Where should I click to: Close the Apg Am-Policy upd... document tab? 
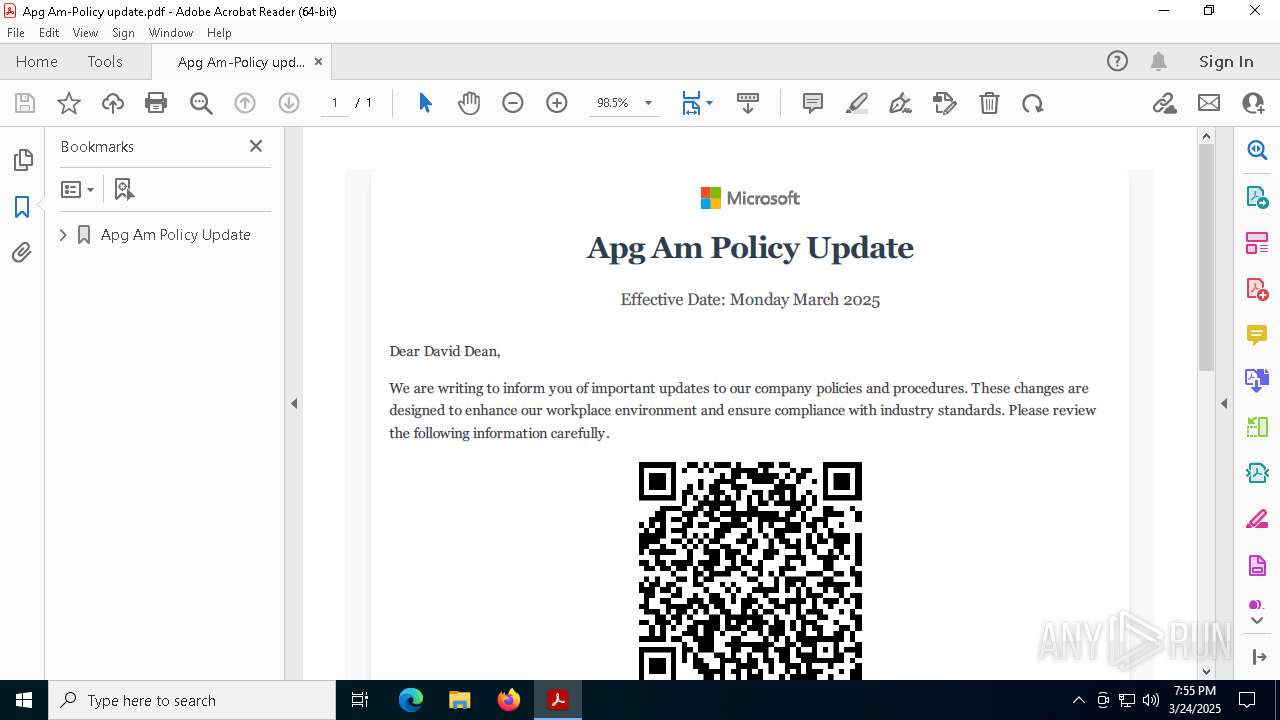(318, 61)
